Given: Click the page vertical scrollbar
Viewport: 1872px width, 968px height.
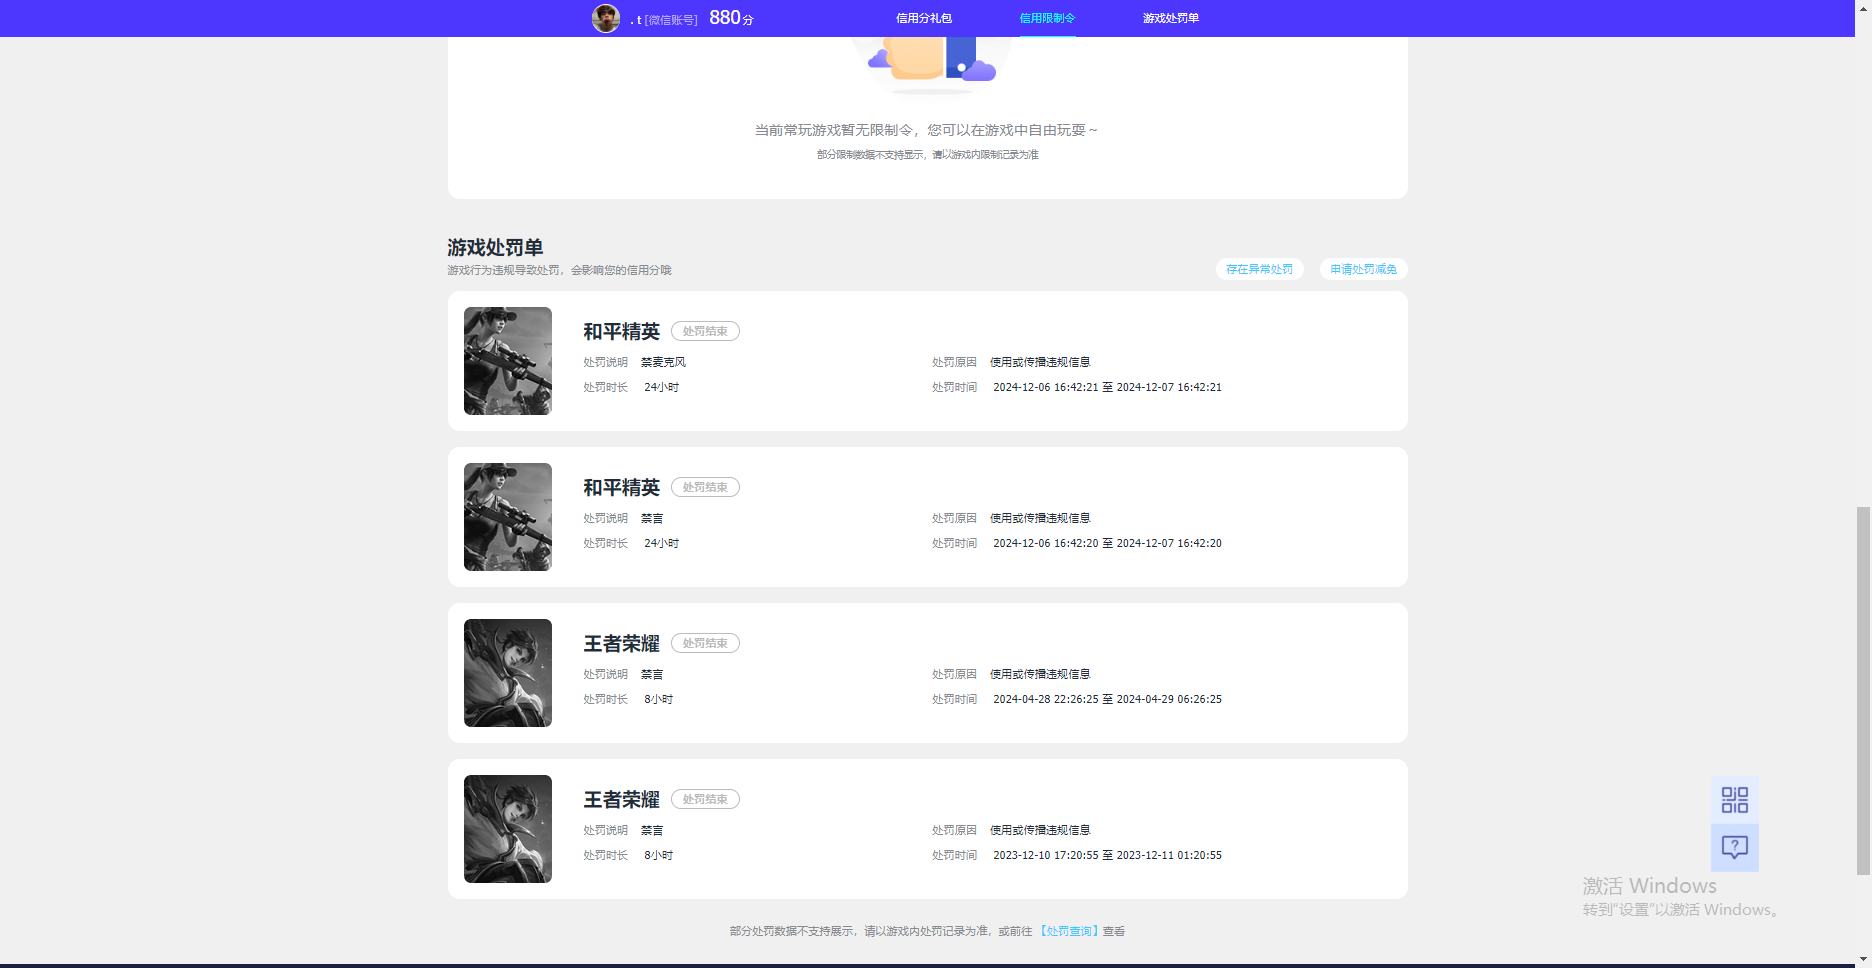Looking at the screenshot, I should pyautogui.click(x=1863, y=690).
